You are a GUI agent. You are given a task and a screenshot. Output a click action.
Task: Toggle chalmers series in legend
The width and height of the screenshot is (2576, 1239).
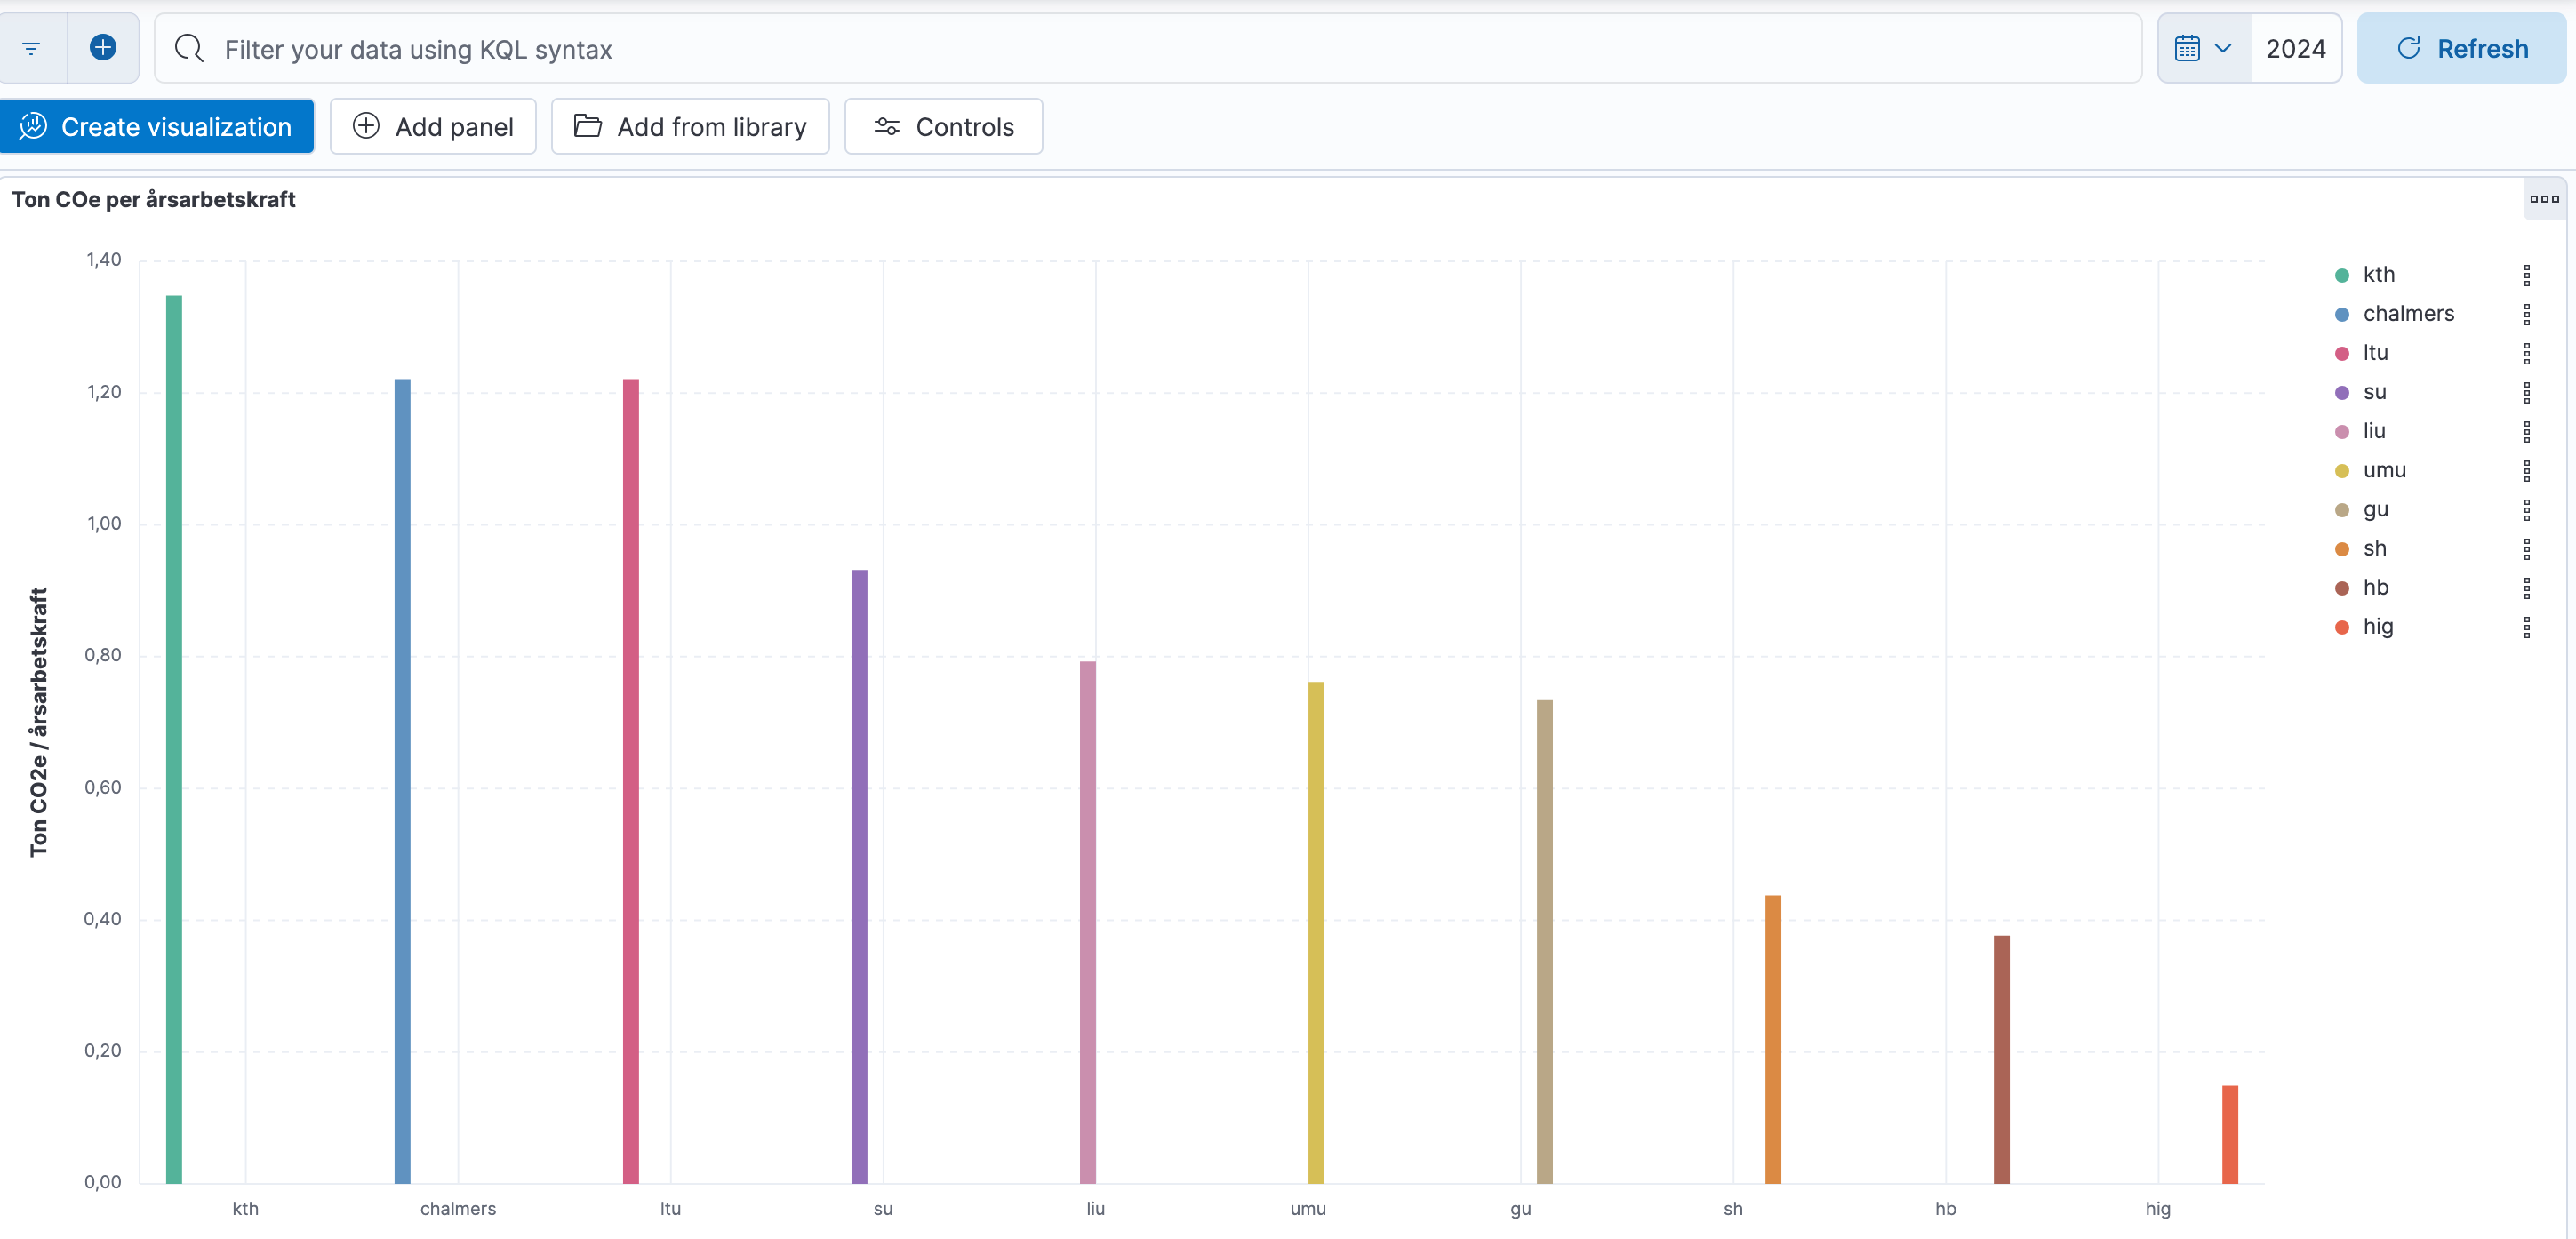[2408, 314]
